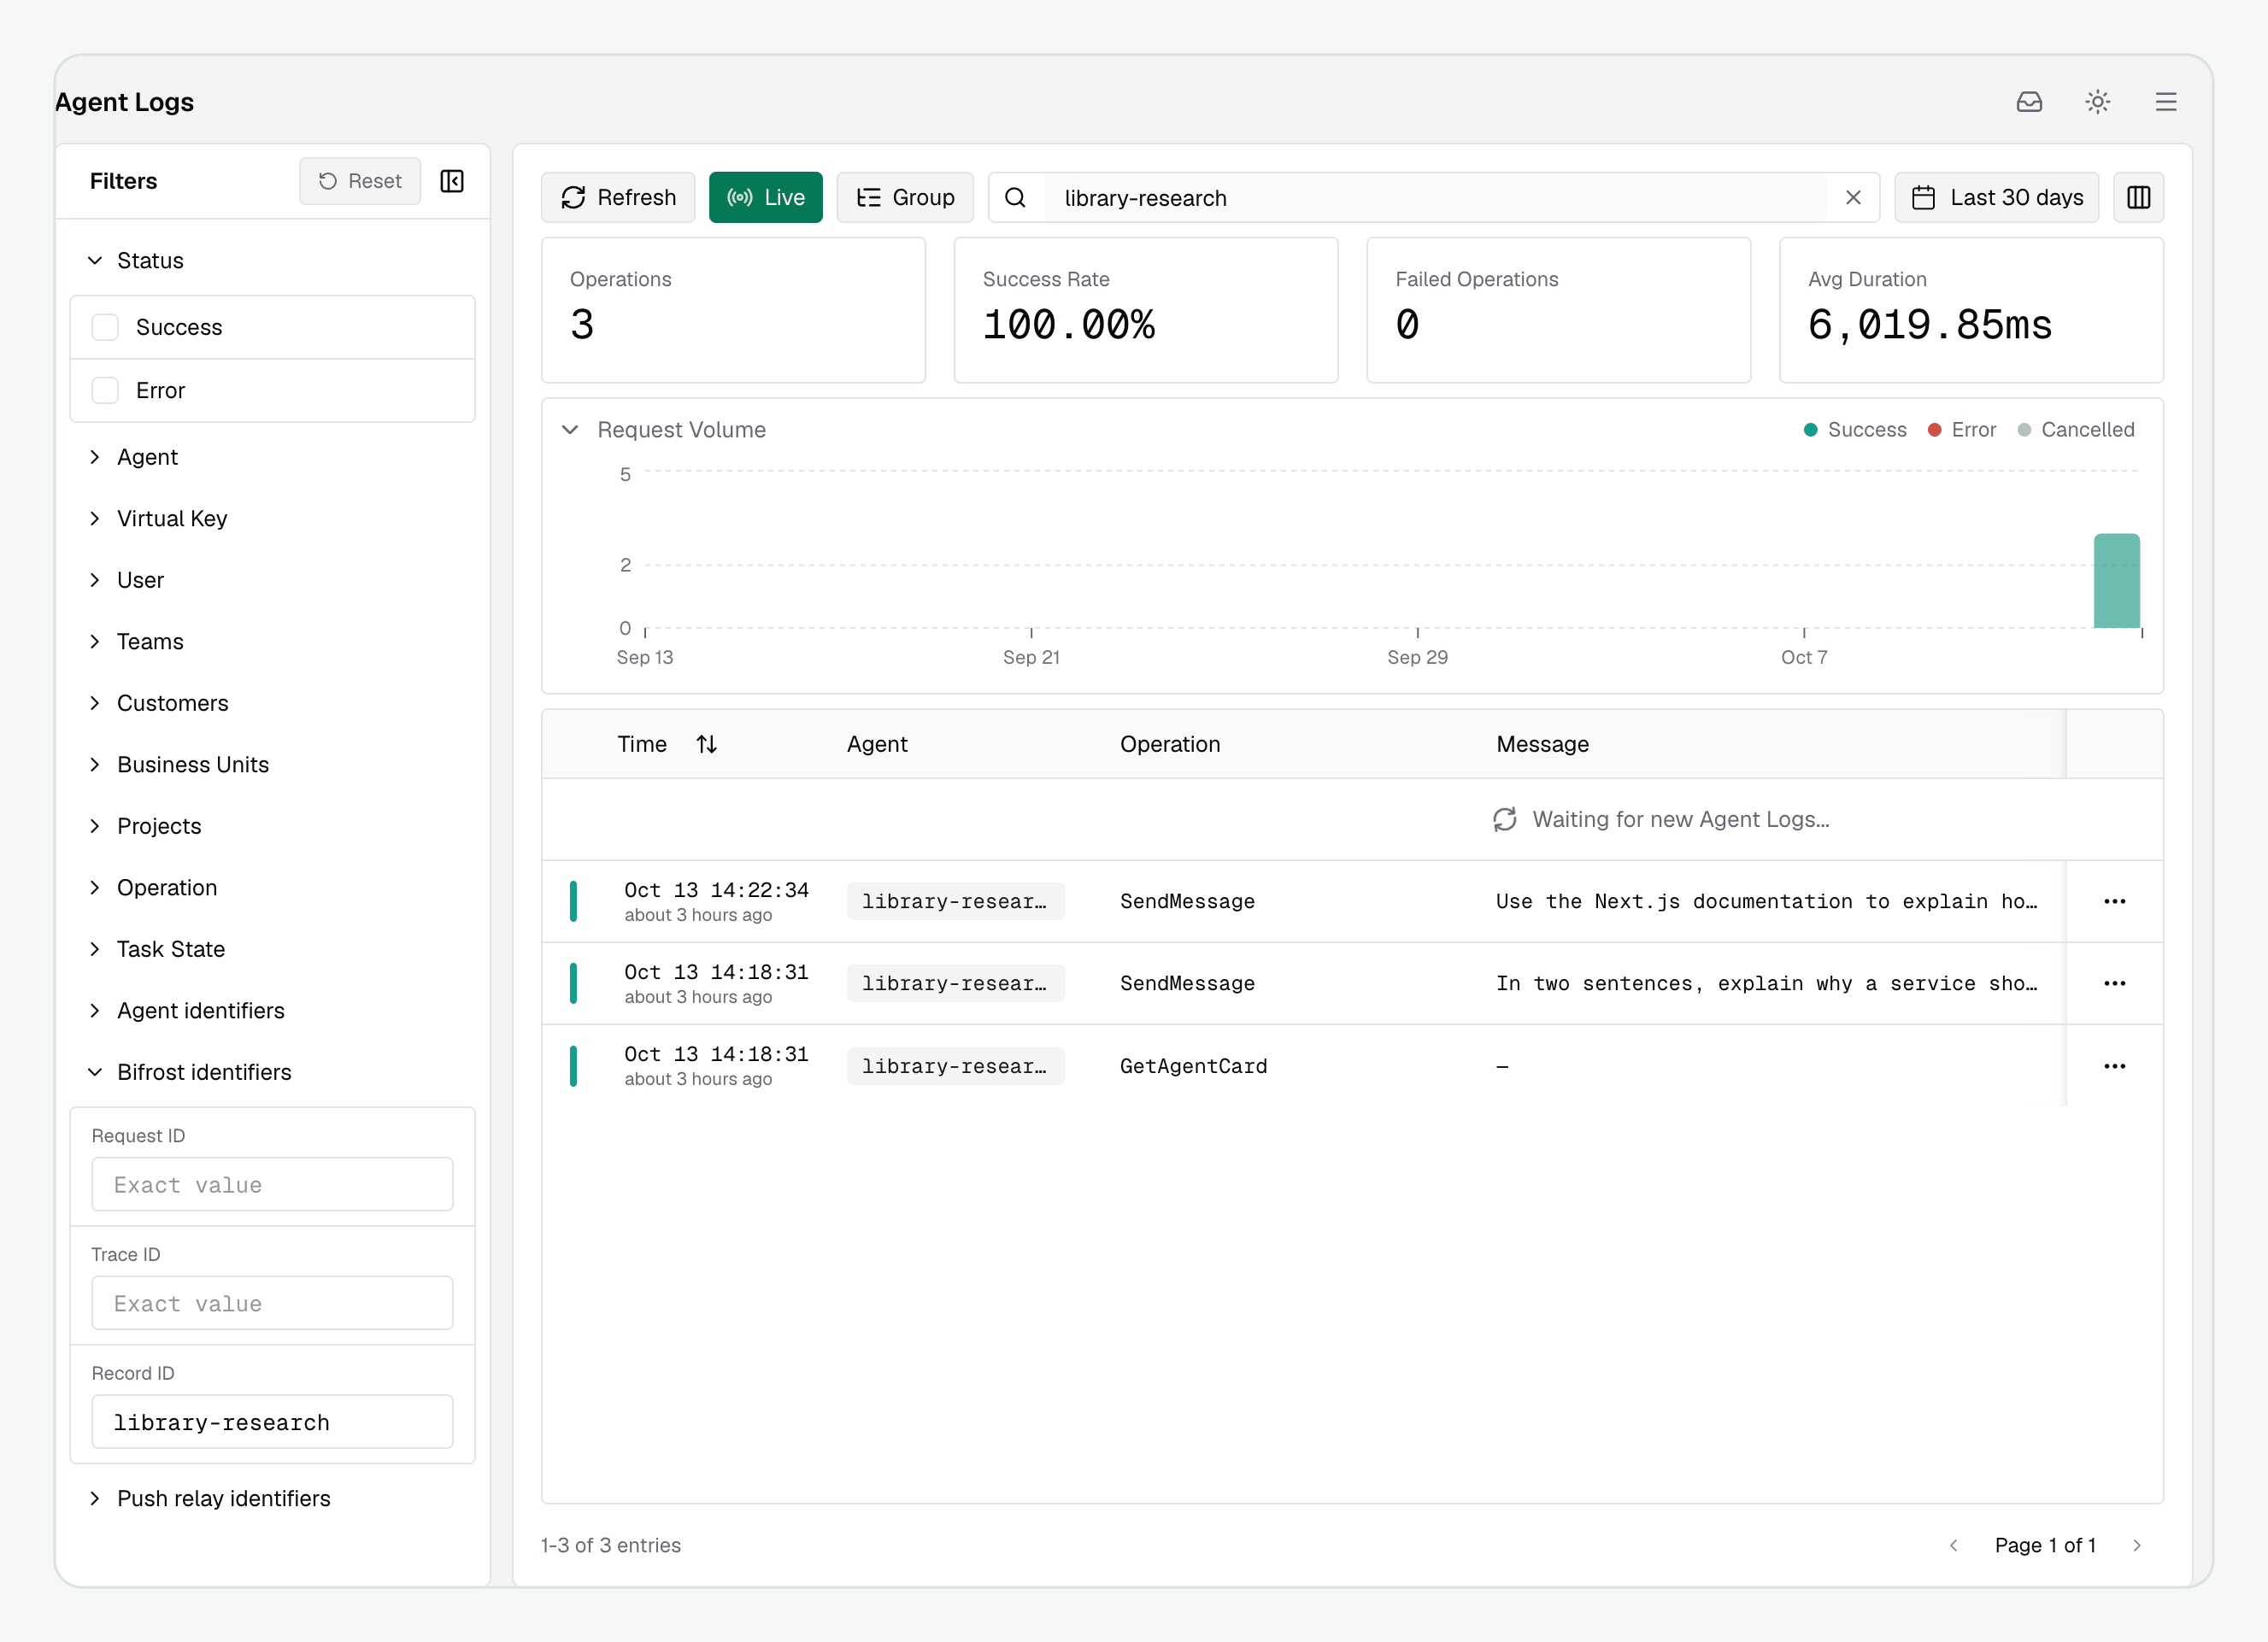Click the Success legend color dot
Viewport: 2268px width, 1642px height.
coord(1810,430)
